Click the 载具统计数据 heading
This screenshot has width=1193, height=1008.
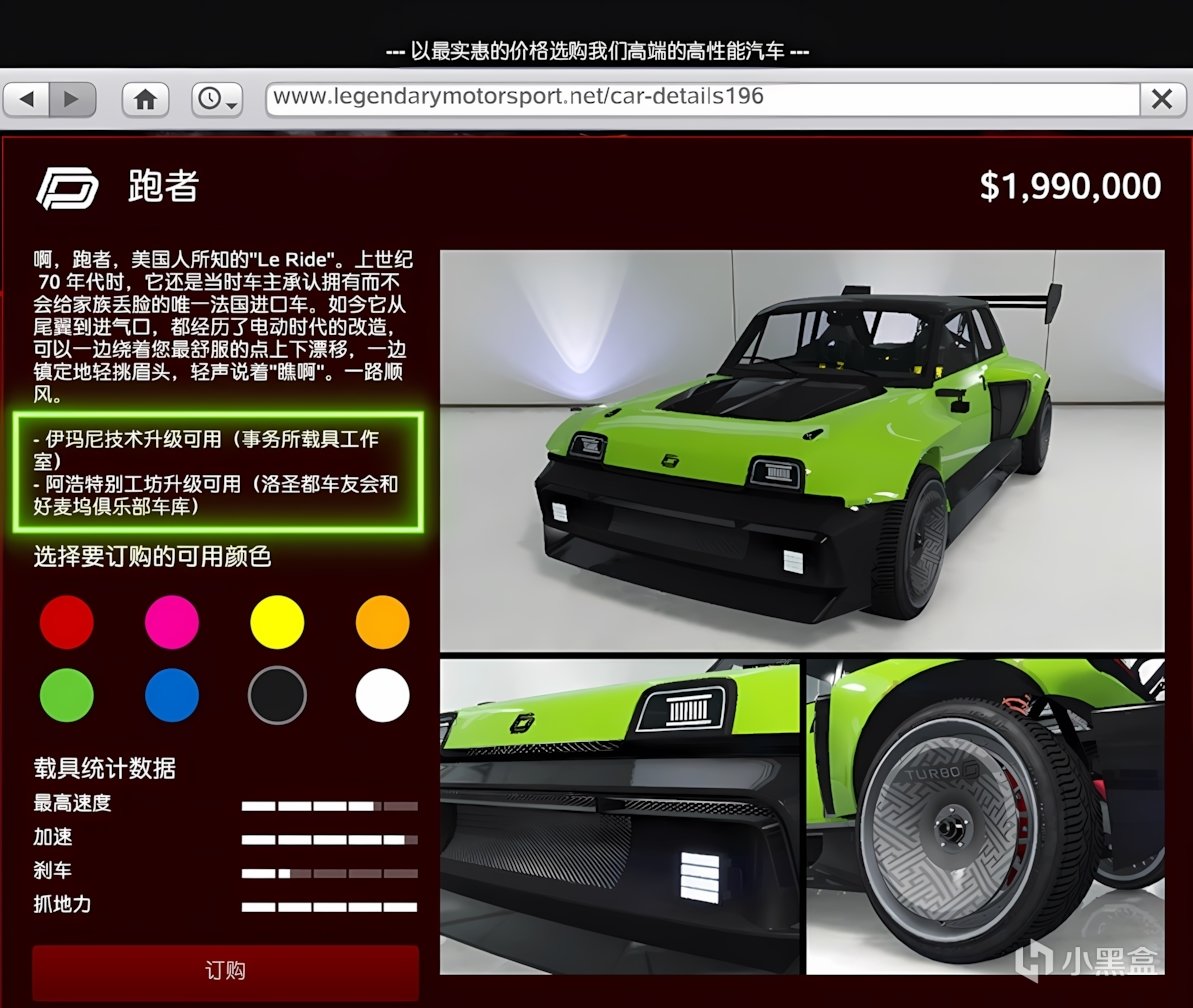(104, 768)
